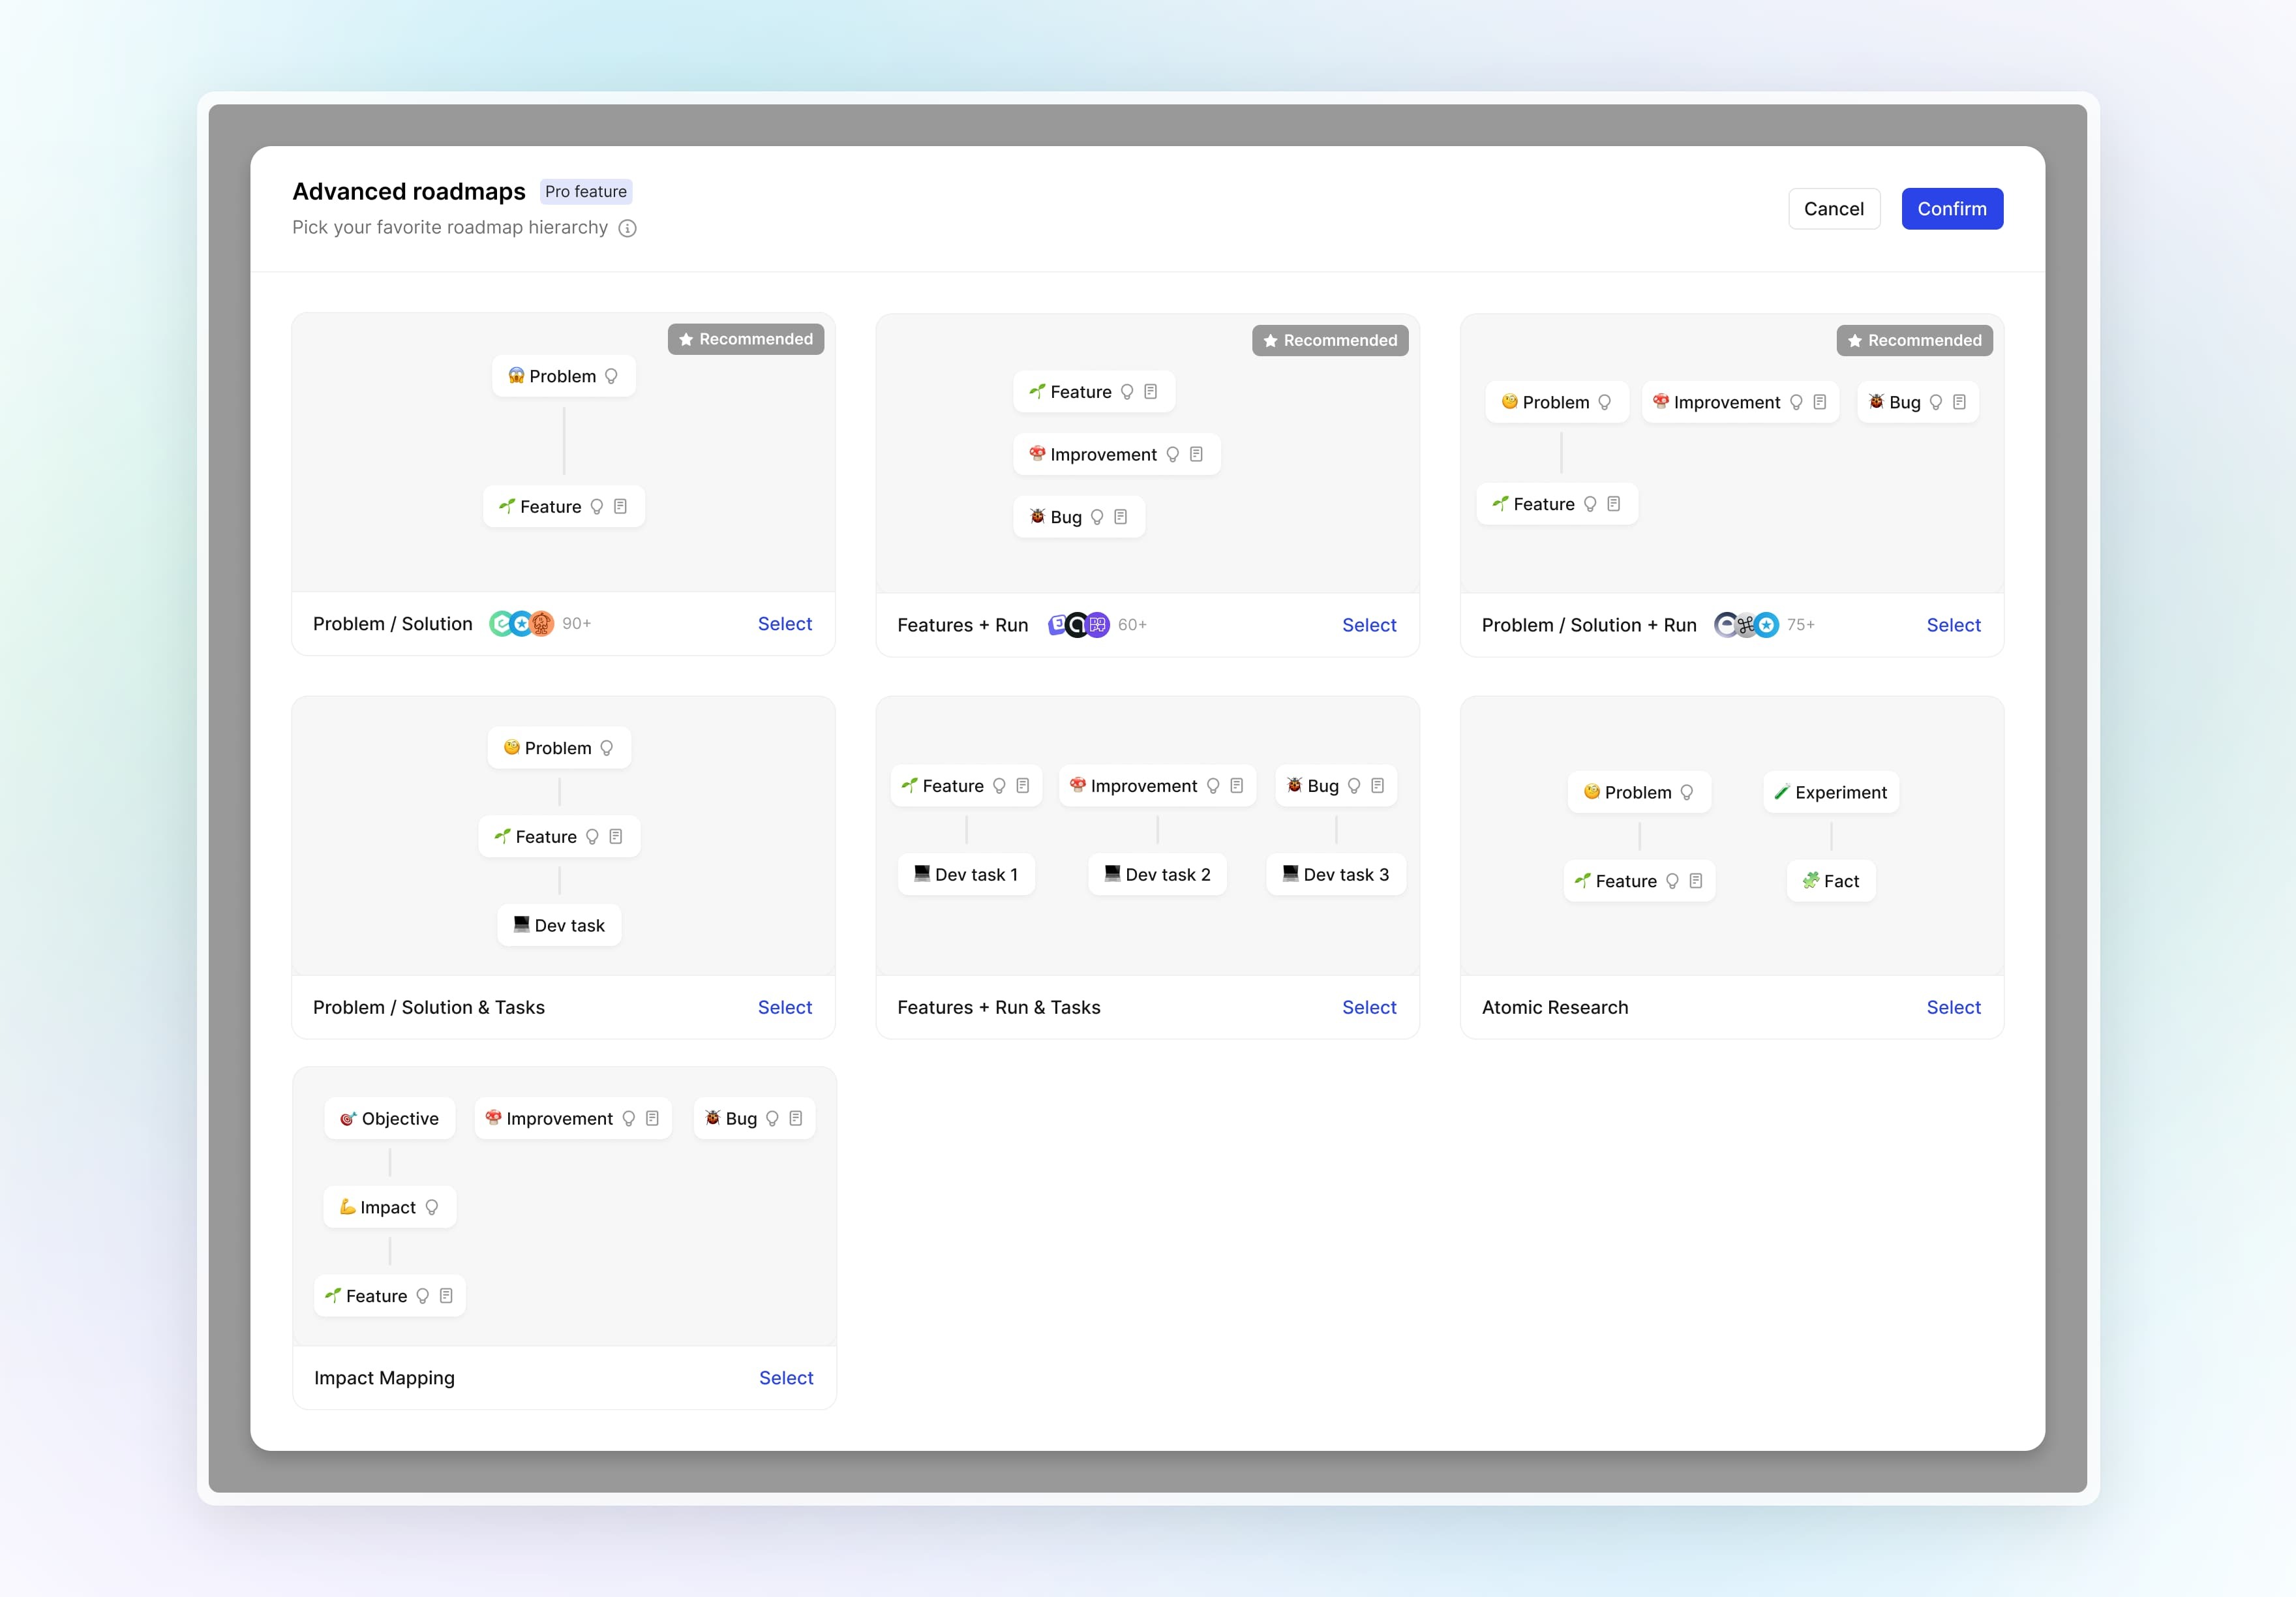Click lightbulb icon on Improvement chip in Problem / Solution + Run card
Screen dimensions: 2296x1597
1796,402
